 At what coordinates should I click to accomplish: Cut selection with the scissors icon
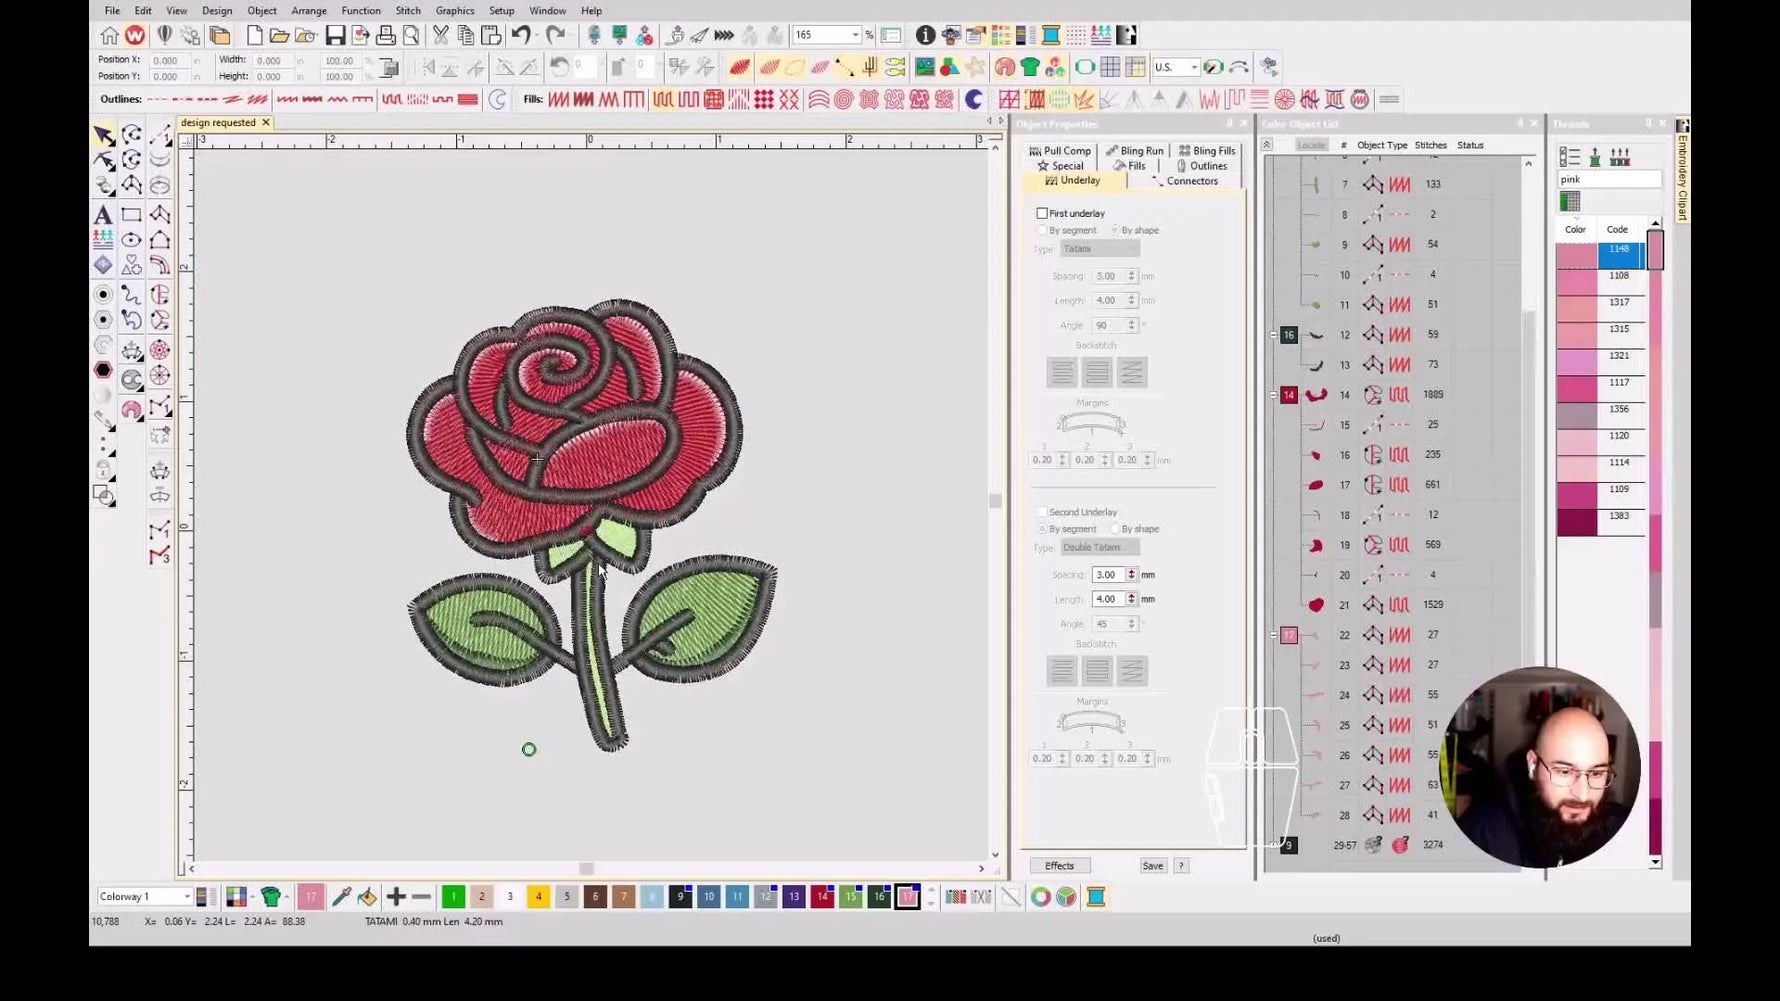pyautogui.click(x=440, y=35)
